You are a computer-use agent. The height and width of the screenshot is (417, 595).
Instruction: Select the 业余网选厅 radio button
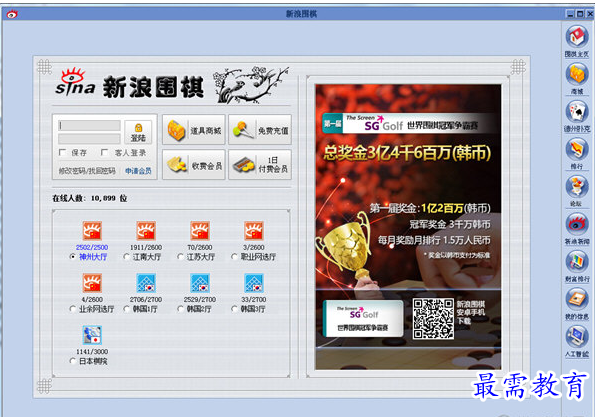click(73, 309)
